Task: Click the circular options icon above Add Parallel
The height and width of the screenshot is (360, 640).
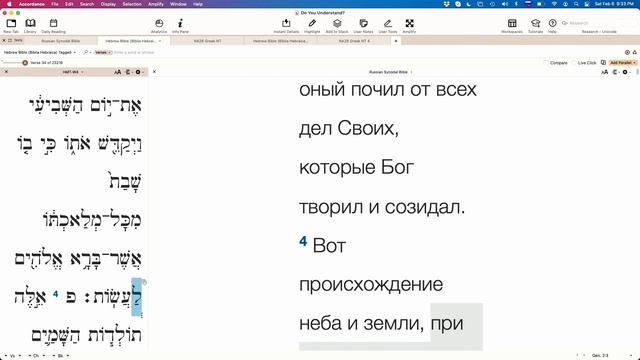Action: (627, 52)
